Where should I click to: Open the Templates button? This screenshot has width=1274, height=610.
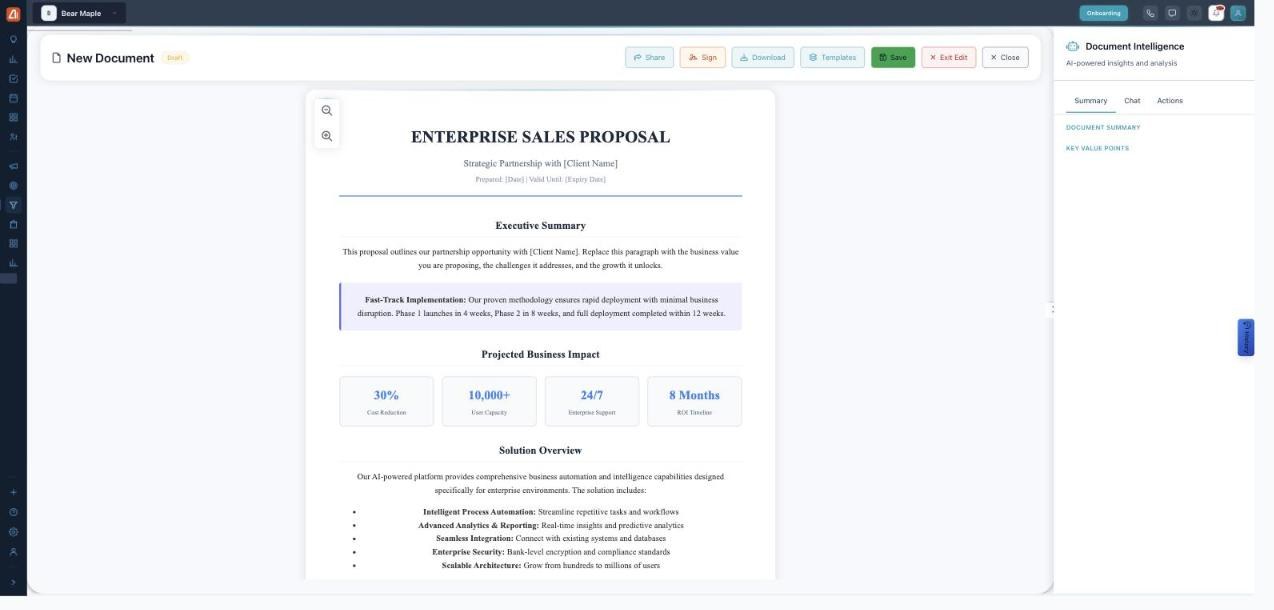pyautogui.click(x=832, y=57)
